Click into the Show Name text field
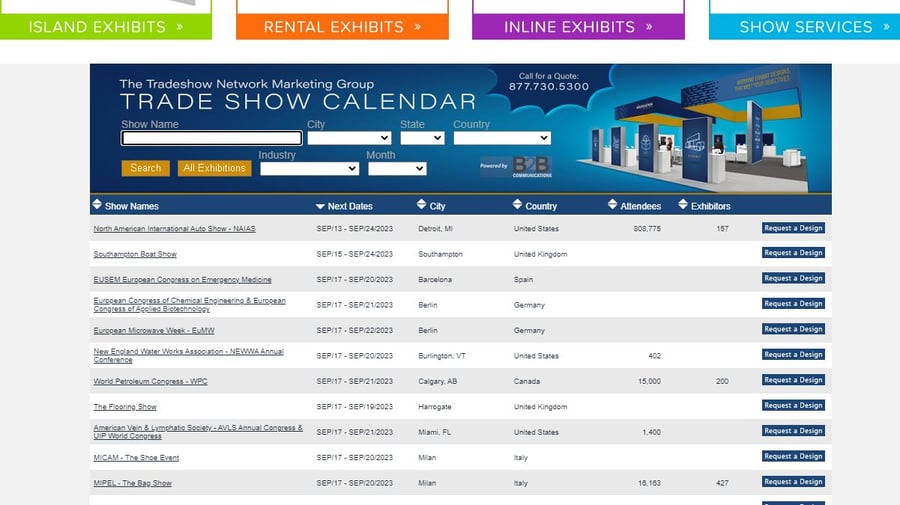Screen dimensions: 900x505 click(x=212, y=138)
